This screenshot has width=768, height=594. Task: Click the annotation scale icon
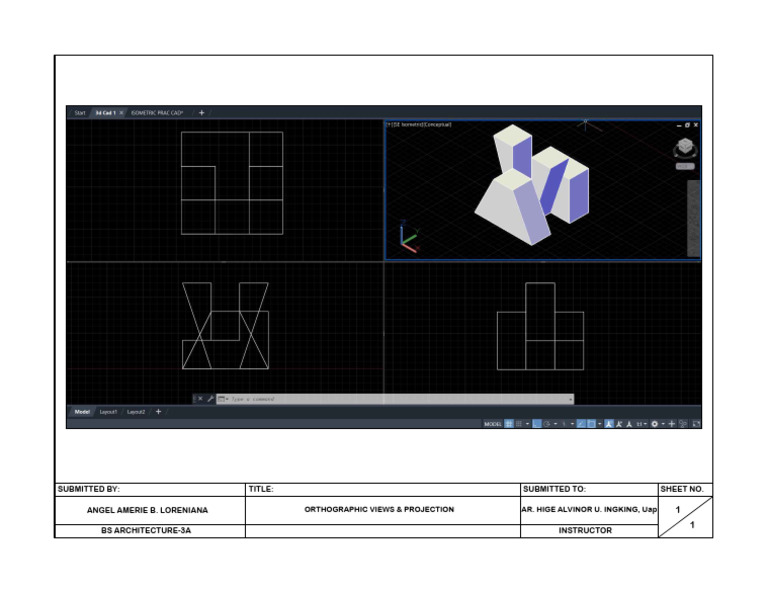point(629,424)
